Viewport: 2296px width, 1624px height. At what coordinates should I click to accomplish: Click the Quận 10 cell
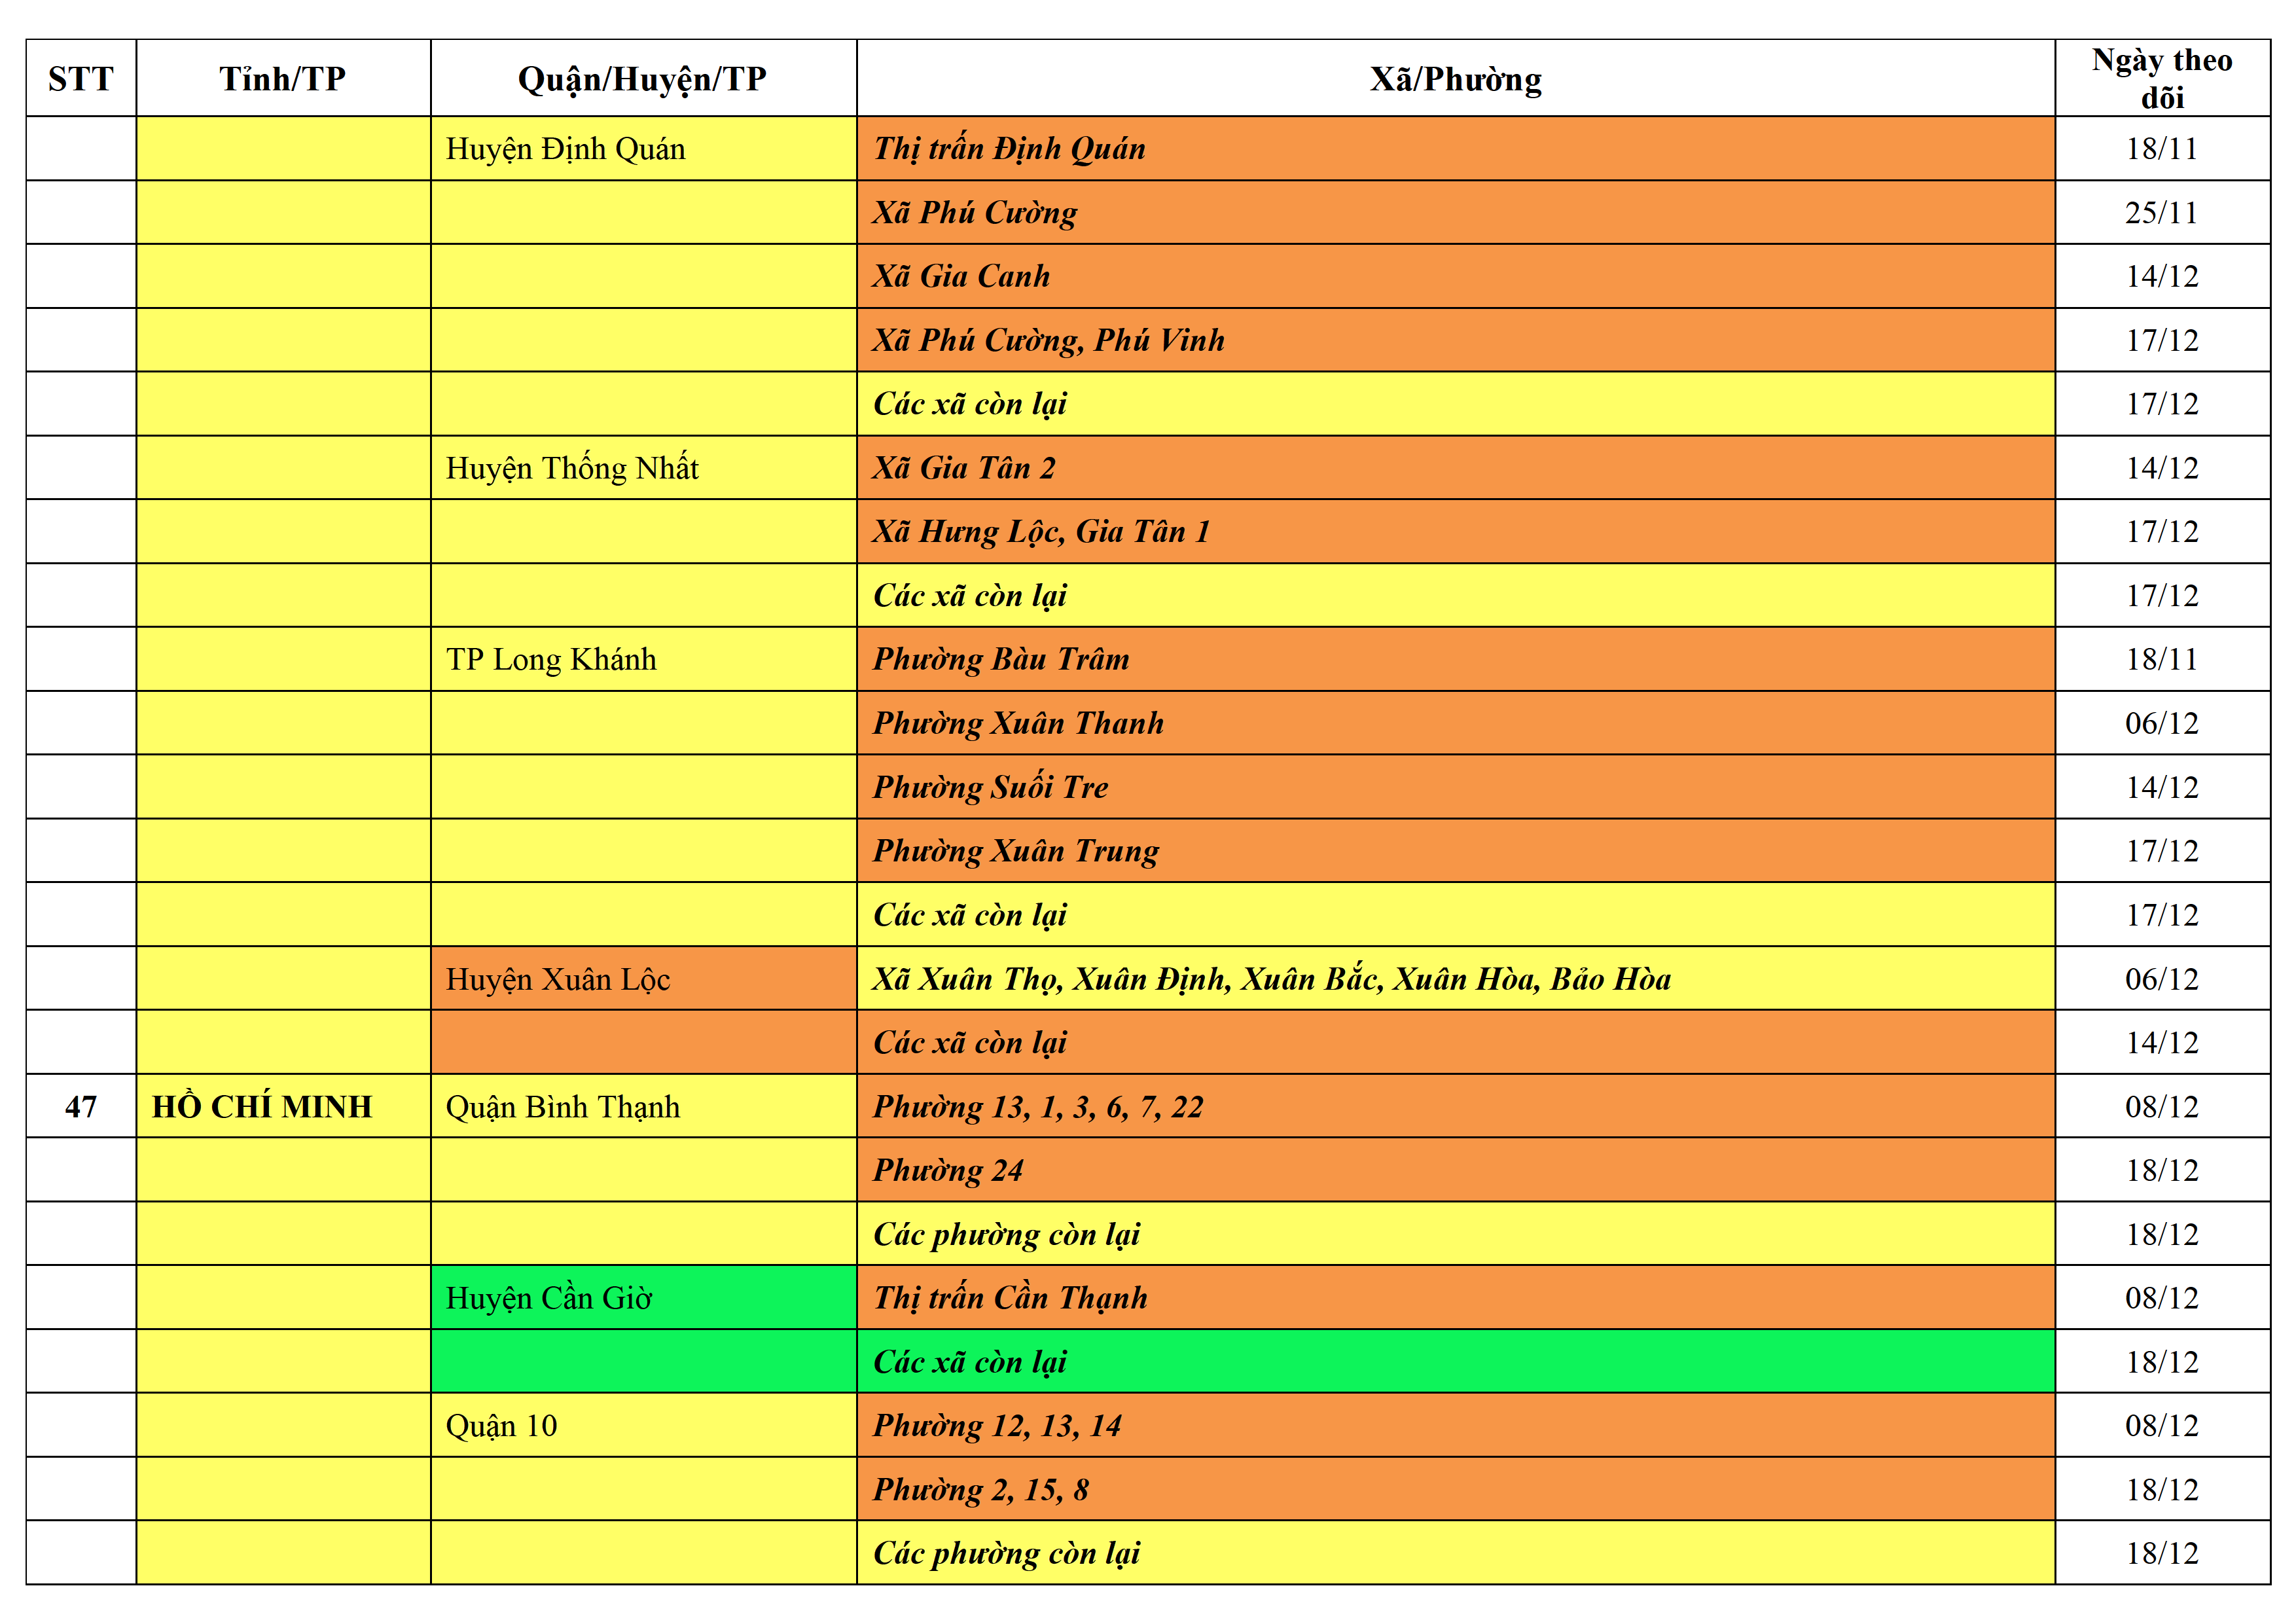coord(502,1425)
